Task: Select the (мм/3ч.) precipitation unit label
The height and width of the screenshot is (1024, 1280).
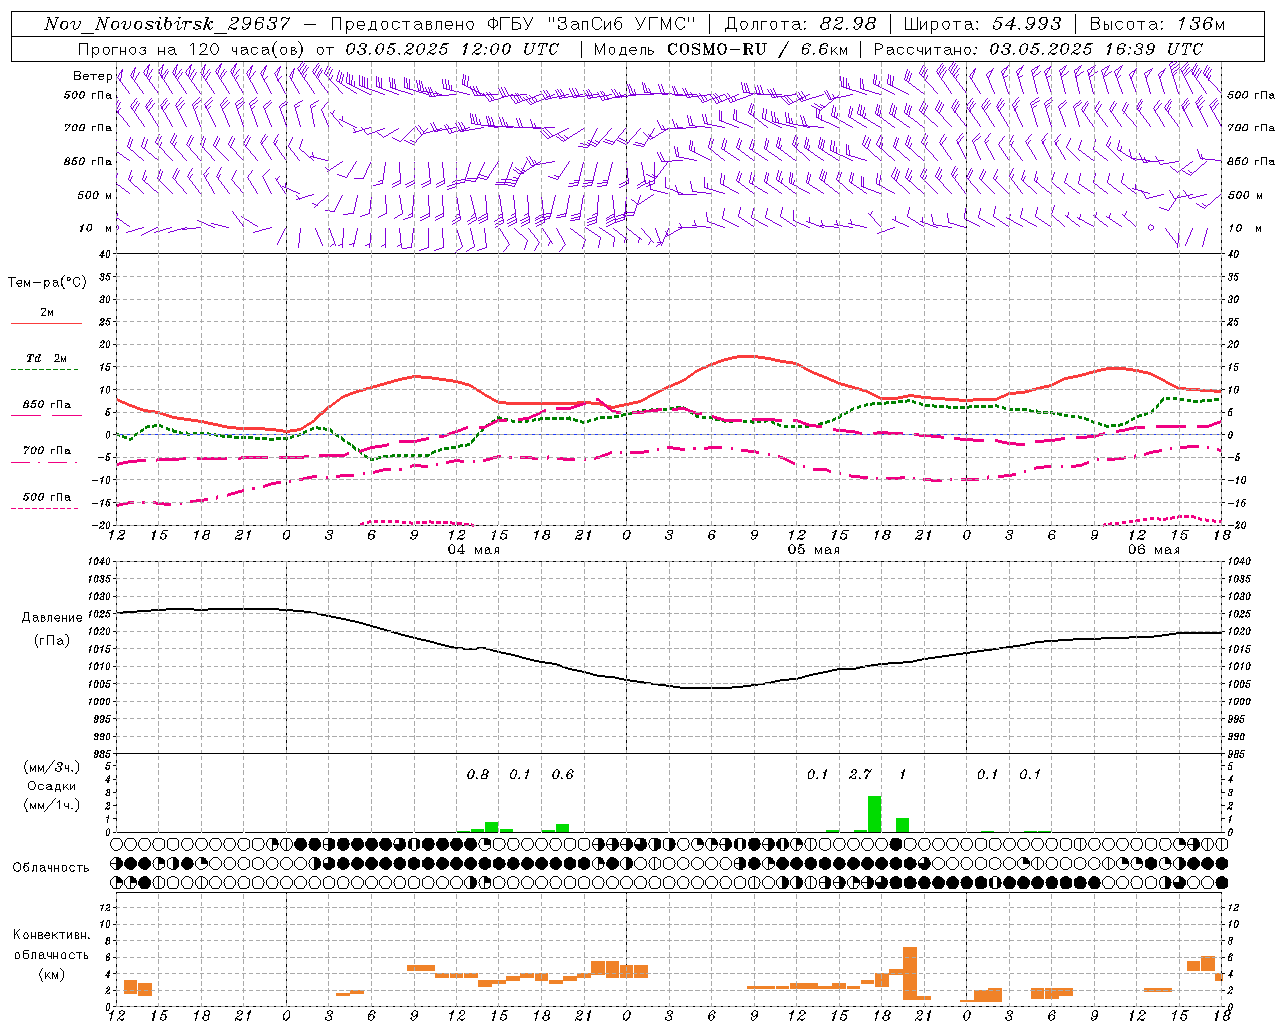Action: (51, 767)
